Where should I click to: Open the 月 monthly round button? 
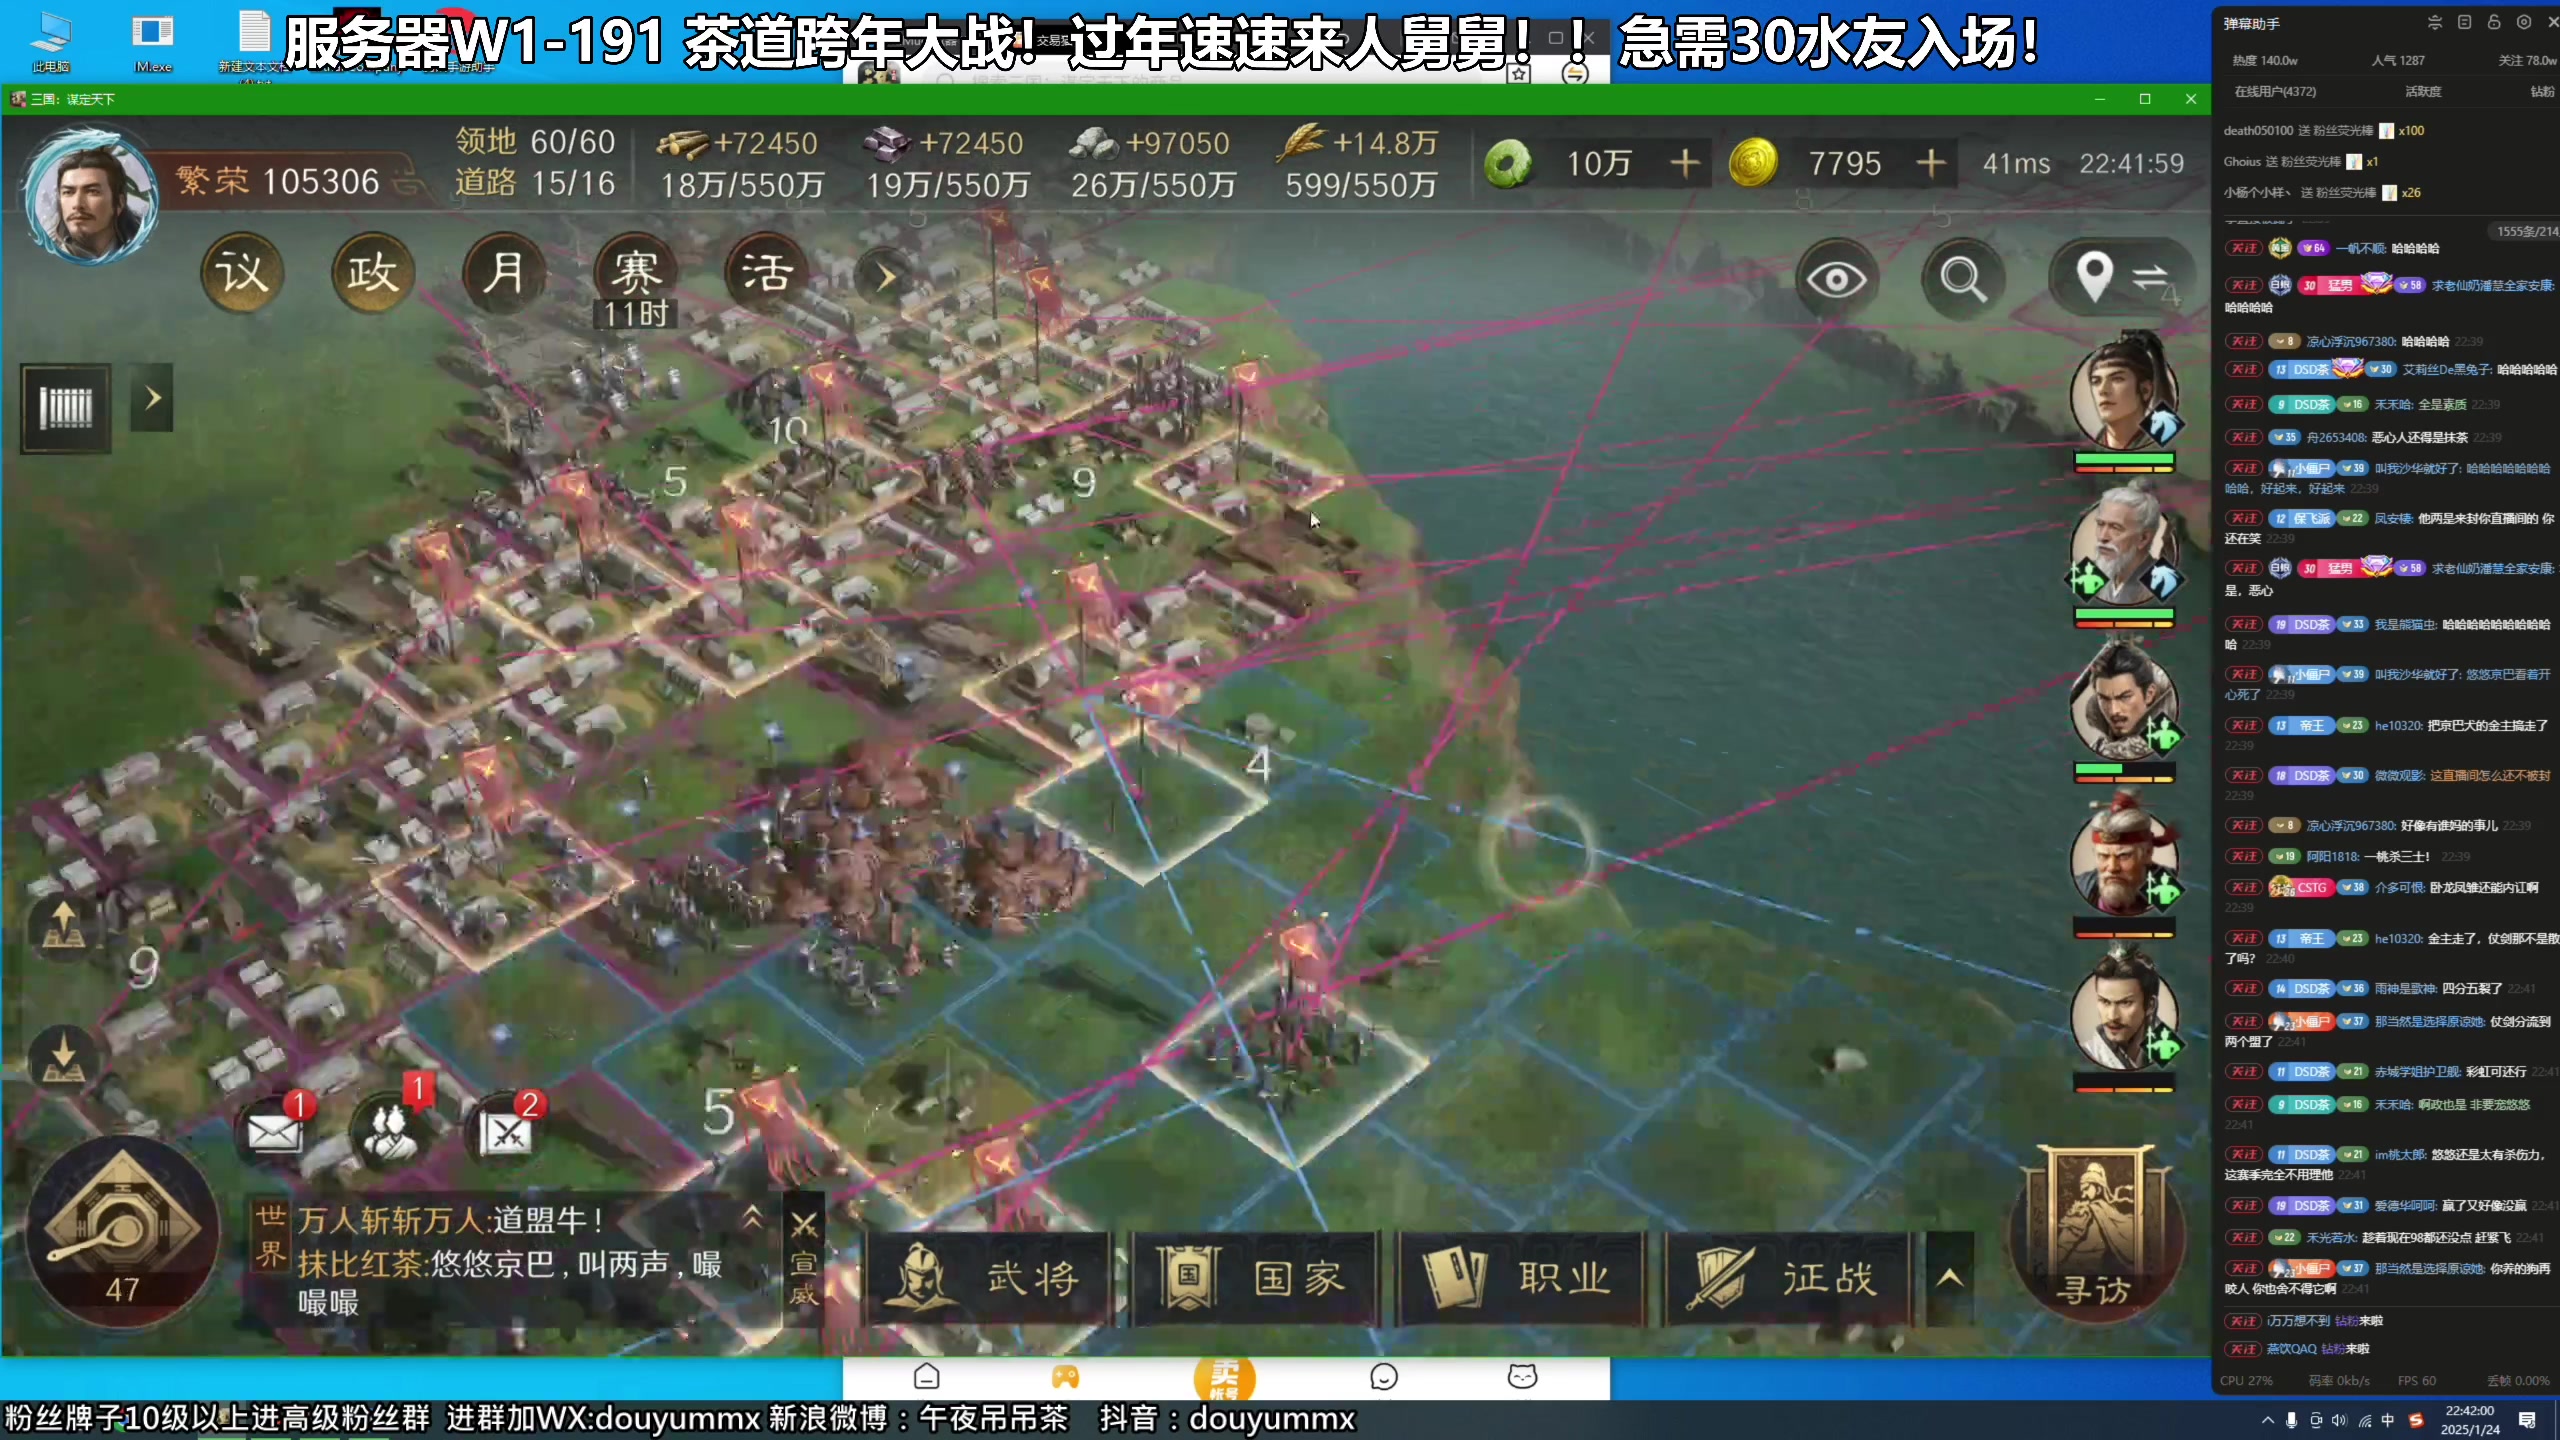(504, 273)
